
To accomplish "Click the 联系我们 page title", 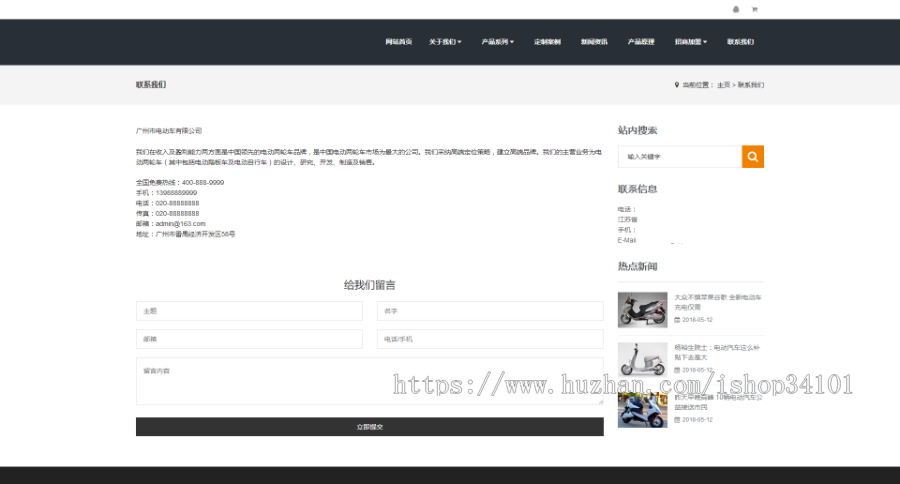I will [151, 84].
